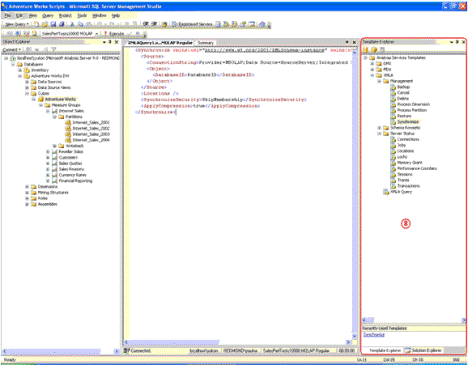Expand the Dimensions folder
Viewport: 468px width, 365px height.
27,187
